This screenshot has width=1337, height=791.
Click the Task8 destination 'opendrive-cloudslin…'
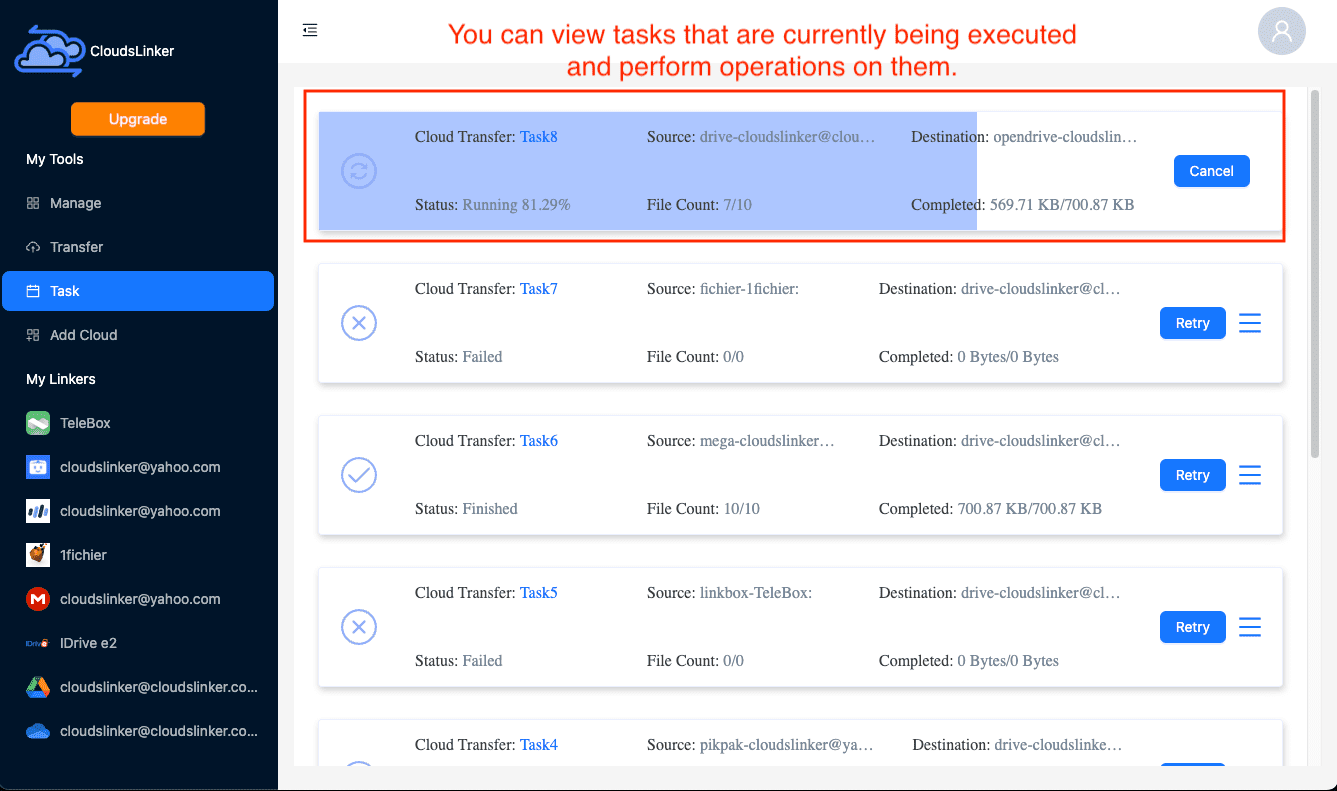click(x=1065, y=137)
